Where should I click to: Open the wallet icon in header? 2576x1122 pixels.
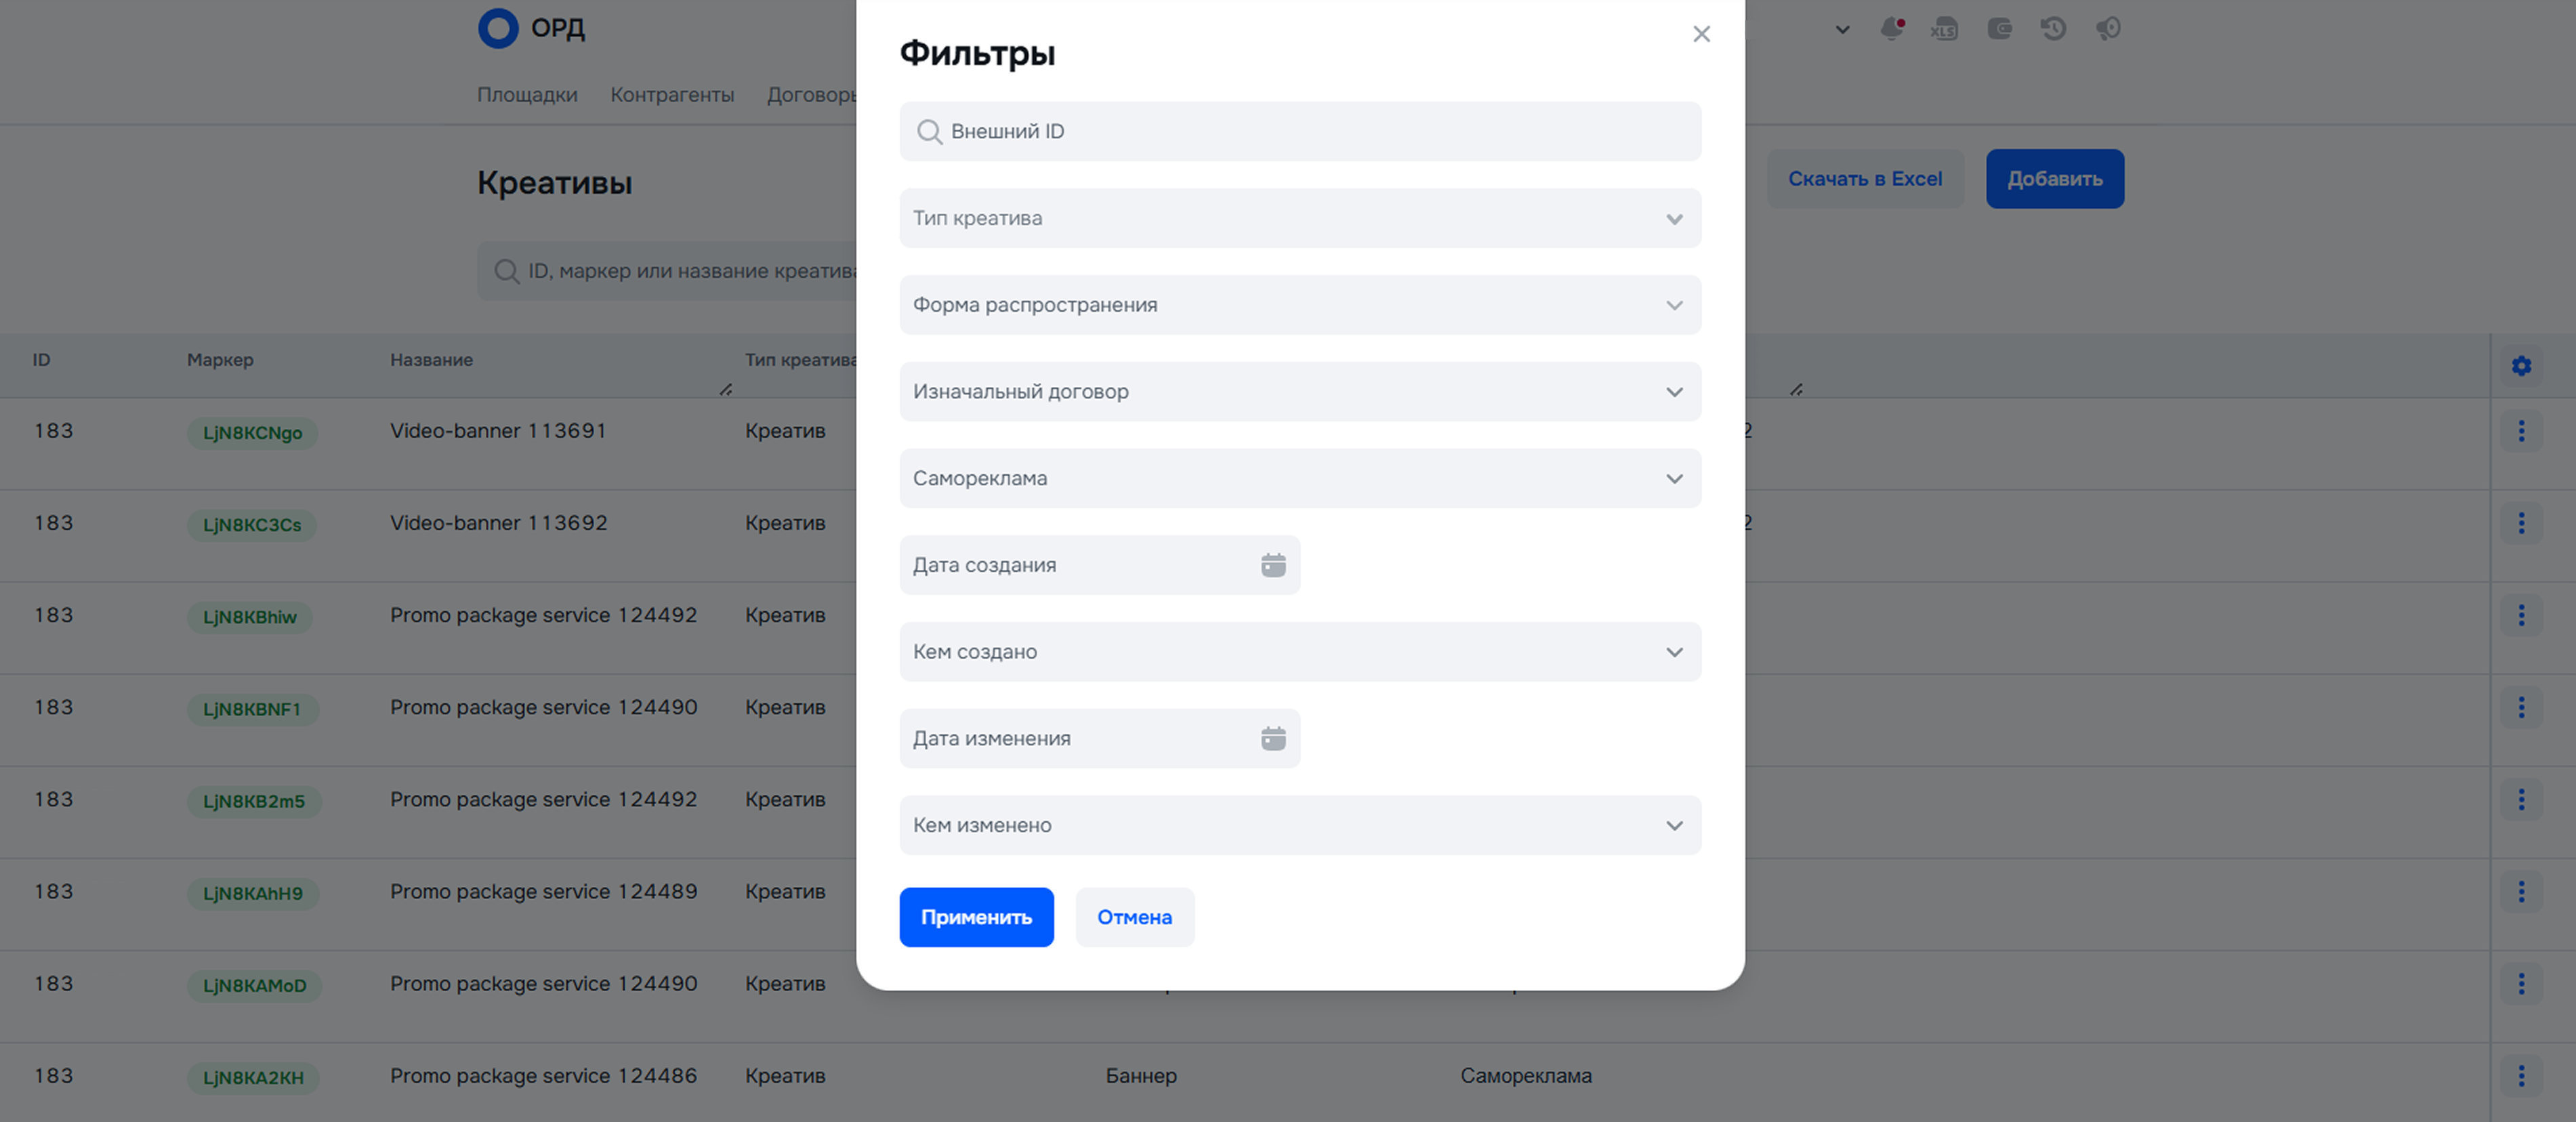point(1999,29)
